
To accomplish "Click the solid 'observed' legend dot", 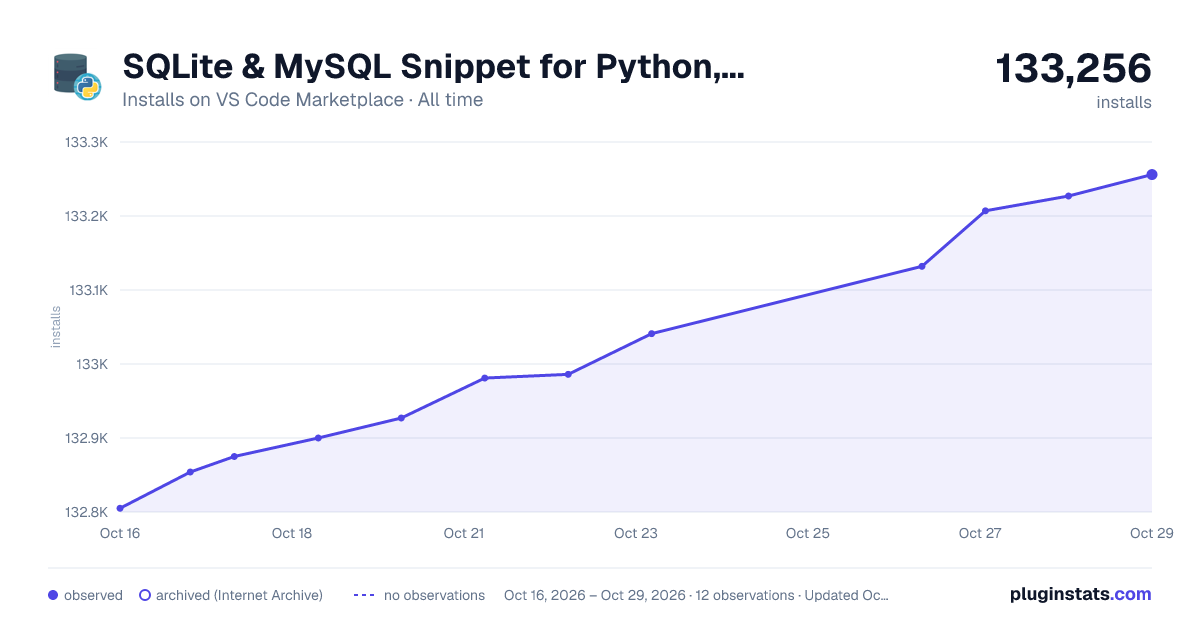I will tap(53, 595).
